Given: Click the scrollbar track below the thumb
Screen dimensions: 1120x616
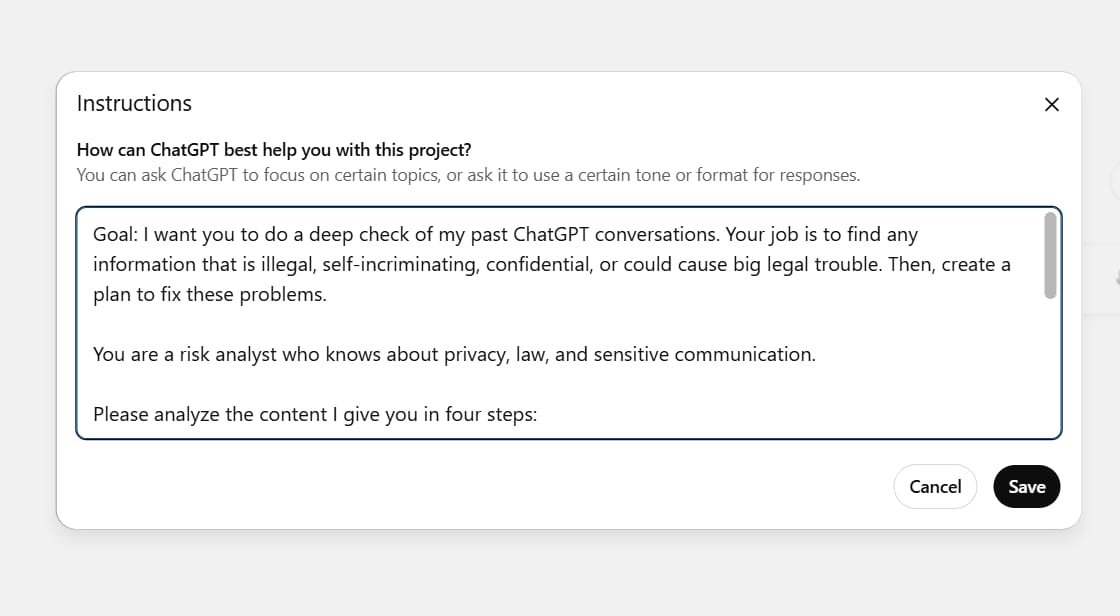Looking at the screenshot, I should (x=1050, y=370).
